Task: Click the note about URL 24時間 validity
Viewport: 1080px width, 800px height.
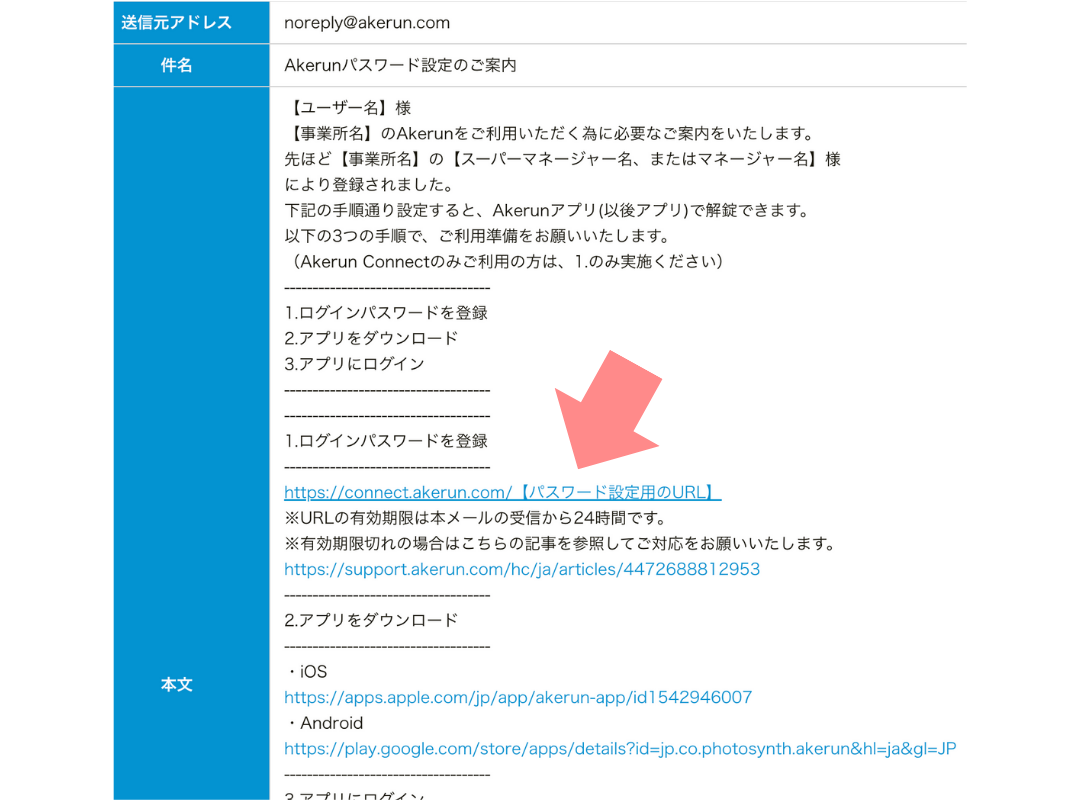Action: 475,518
